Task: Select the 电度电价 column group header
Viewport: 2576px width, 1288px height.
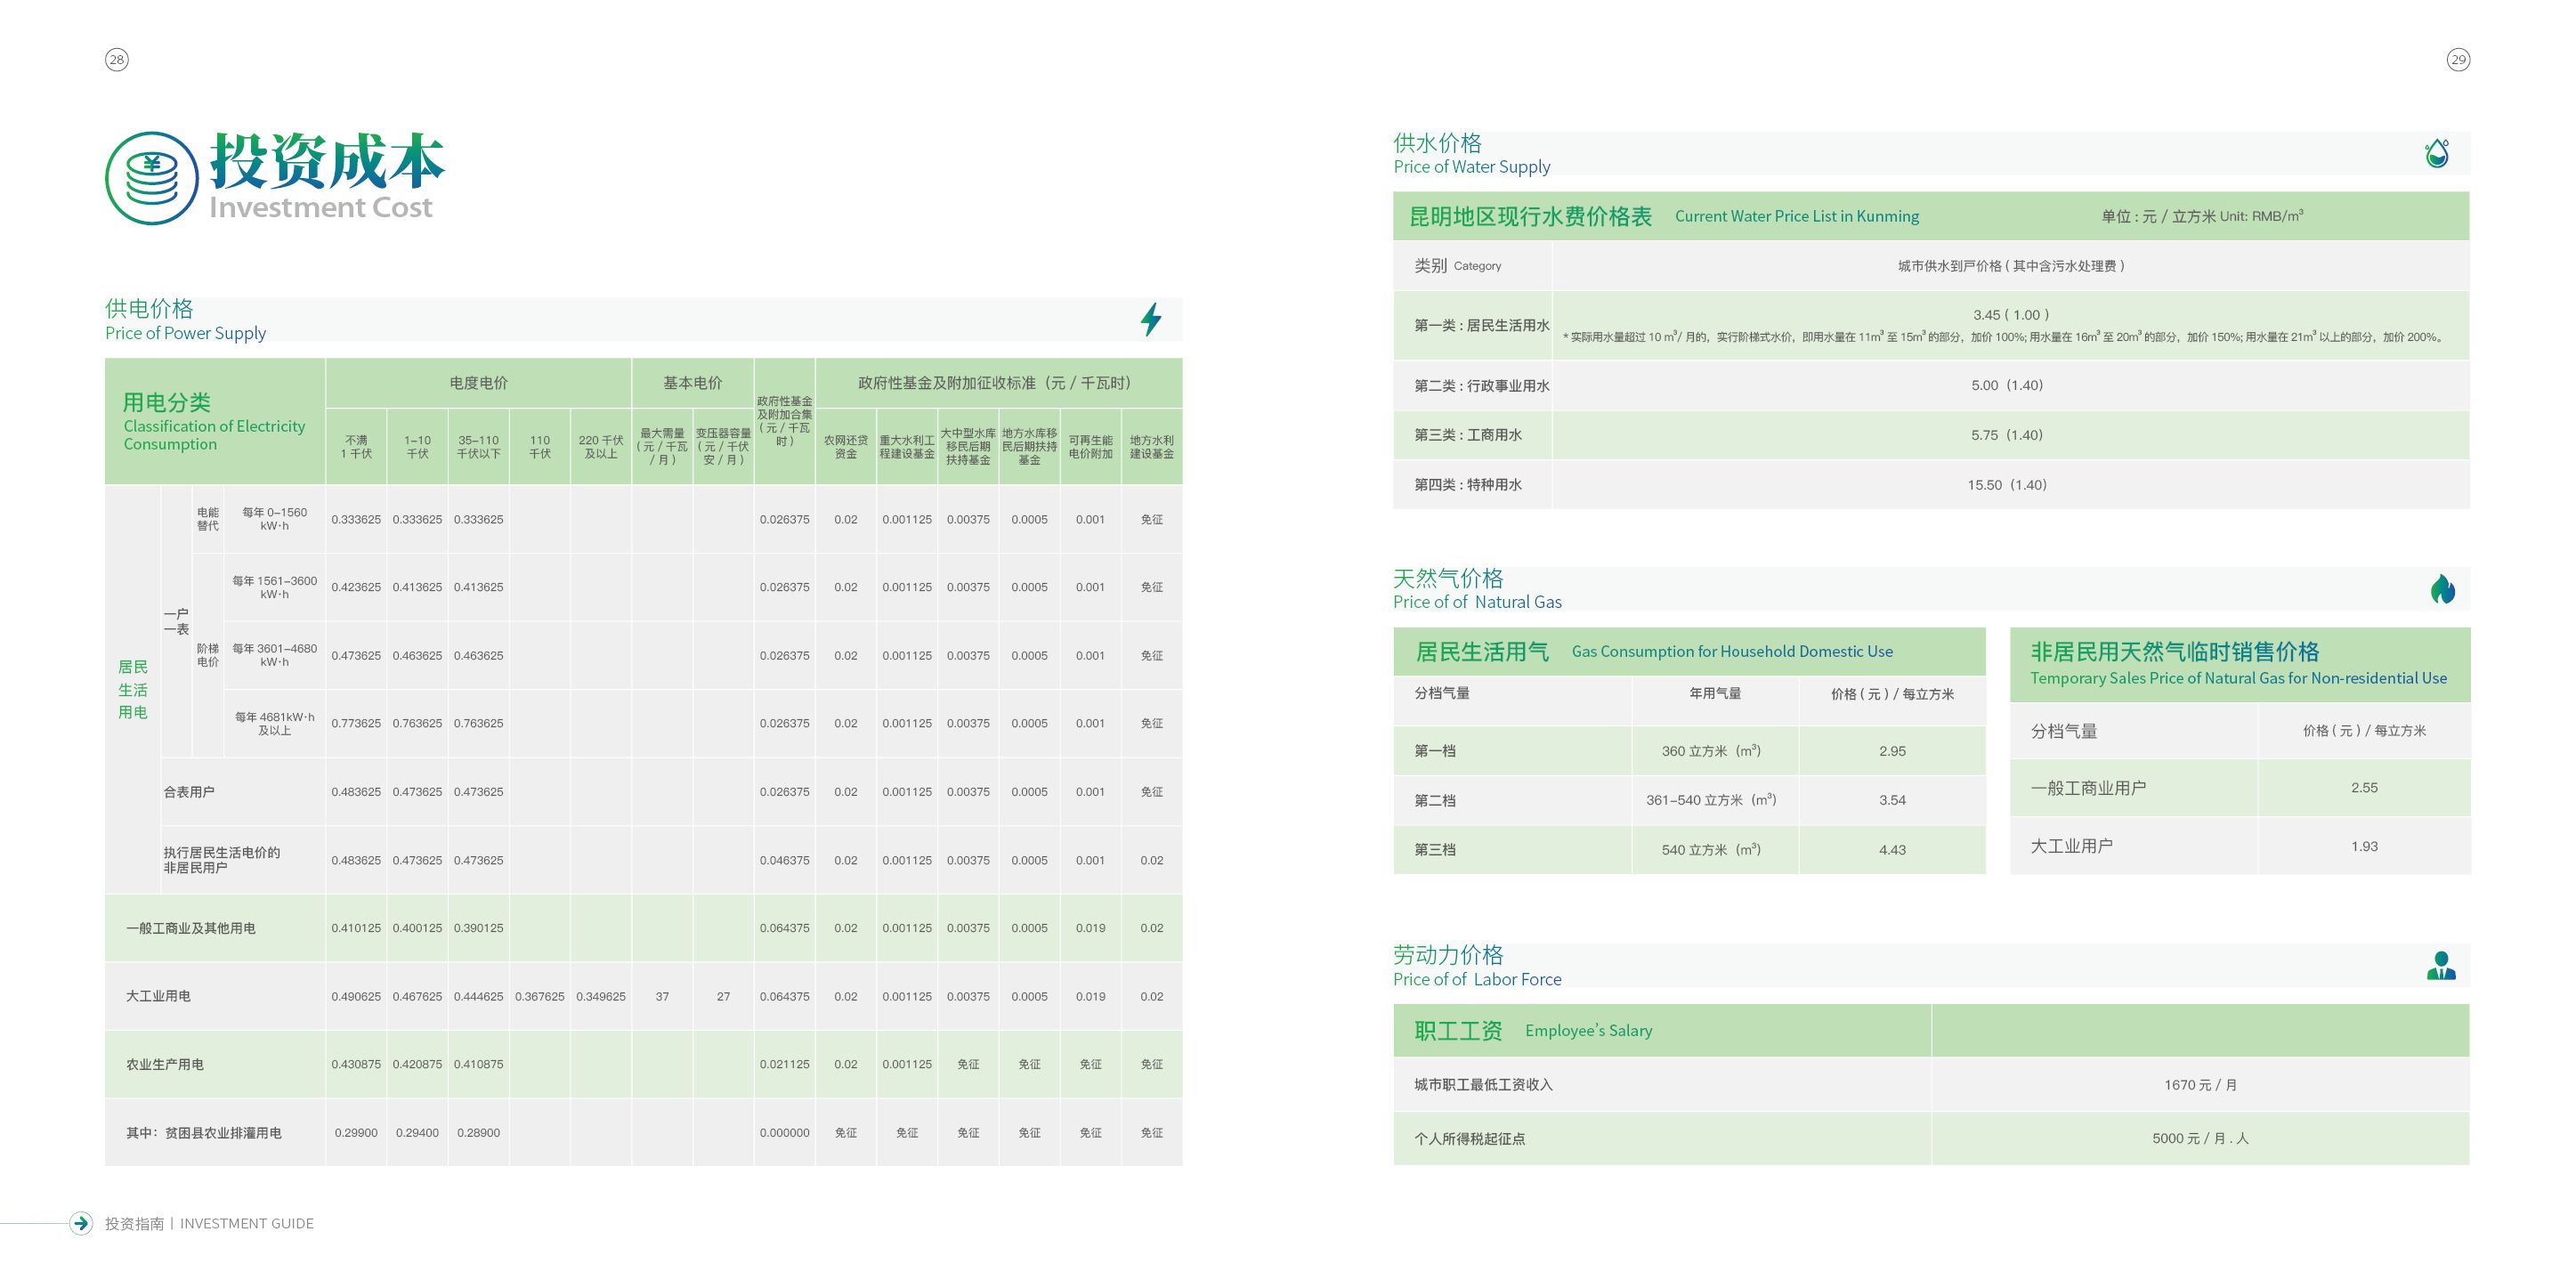Action: point(478,383)
